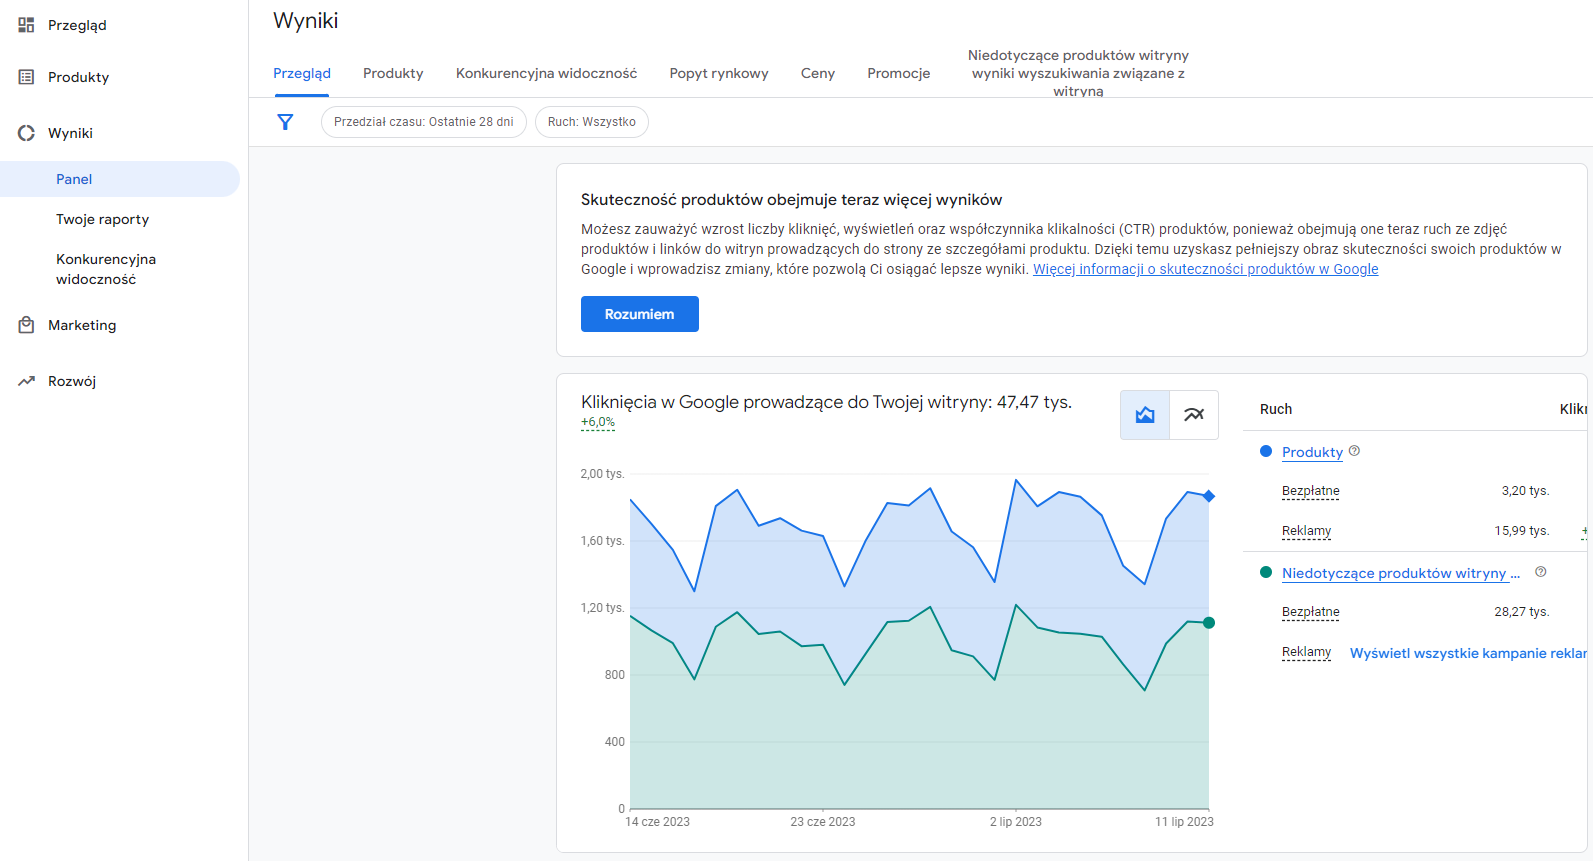Click the 28,27 tys. value
The width and height of the screenshot is (1593, 861).
point(1522,612)
